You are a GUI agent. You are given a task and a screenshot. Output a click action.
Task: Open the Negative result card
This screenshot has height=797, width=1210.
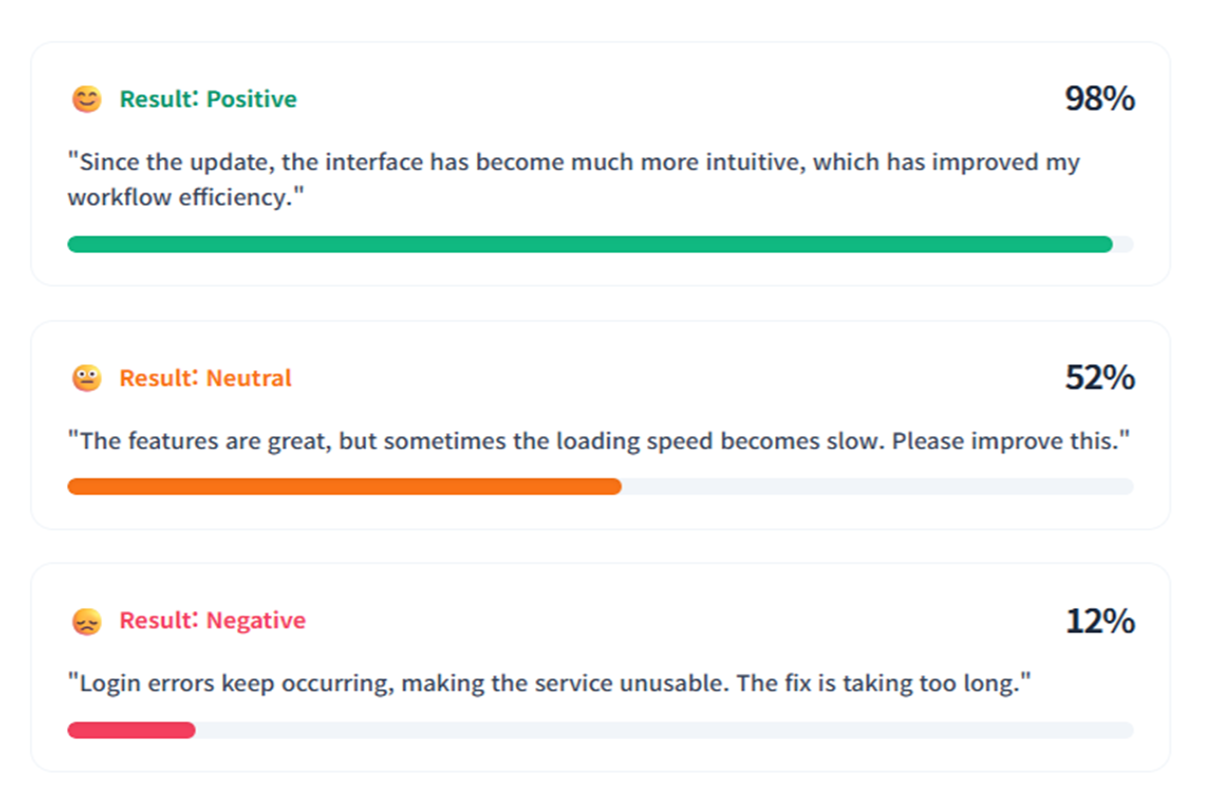click(x=600, y=667)
